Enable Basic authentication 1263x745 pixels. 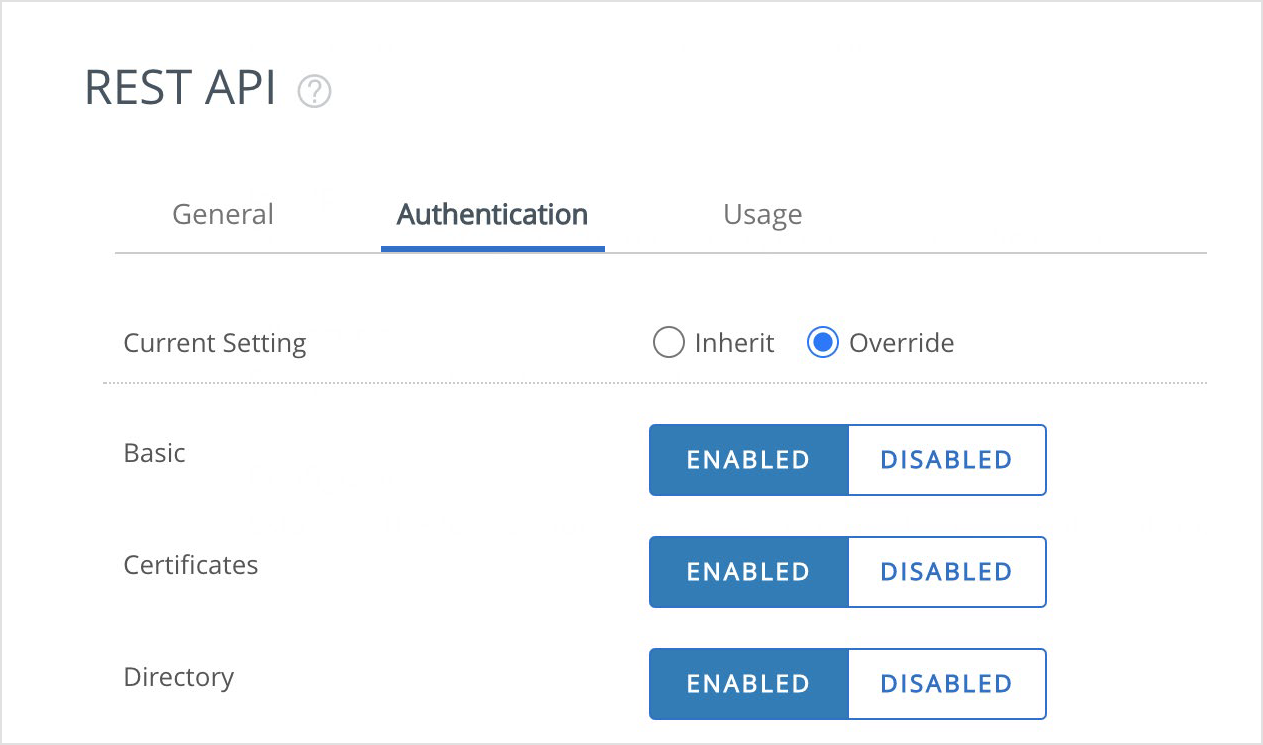748,460
